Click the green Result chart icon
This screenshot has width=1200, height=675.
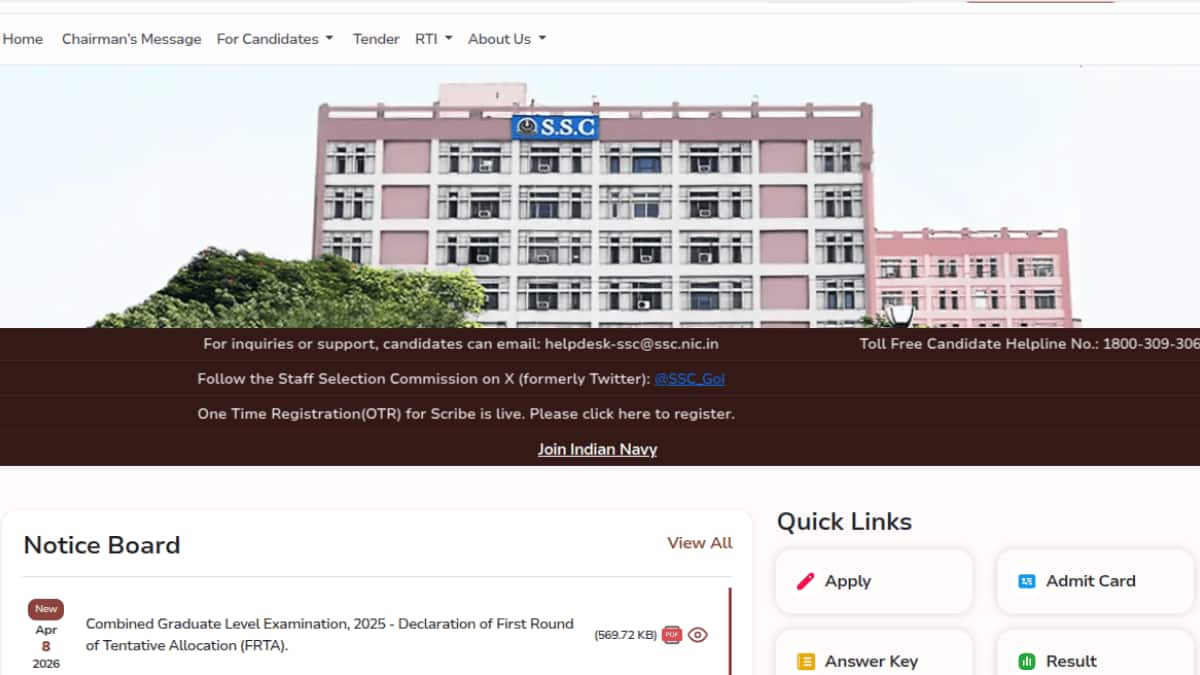(1026, 661)
